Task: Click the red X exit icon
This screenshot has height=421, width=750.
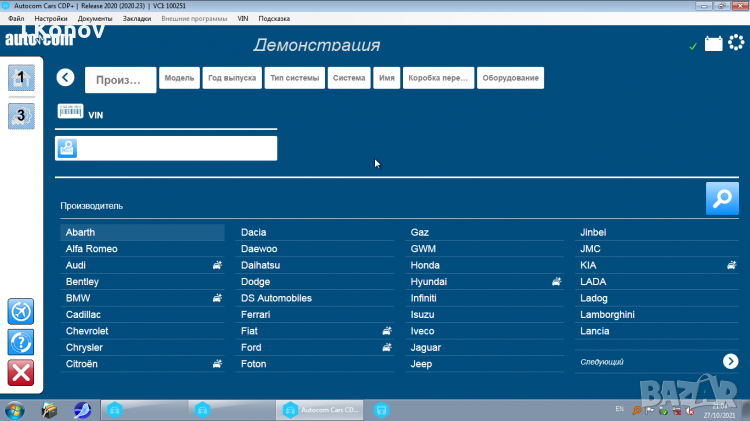Action: 21,374
